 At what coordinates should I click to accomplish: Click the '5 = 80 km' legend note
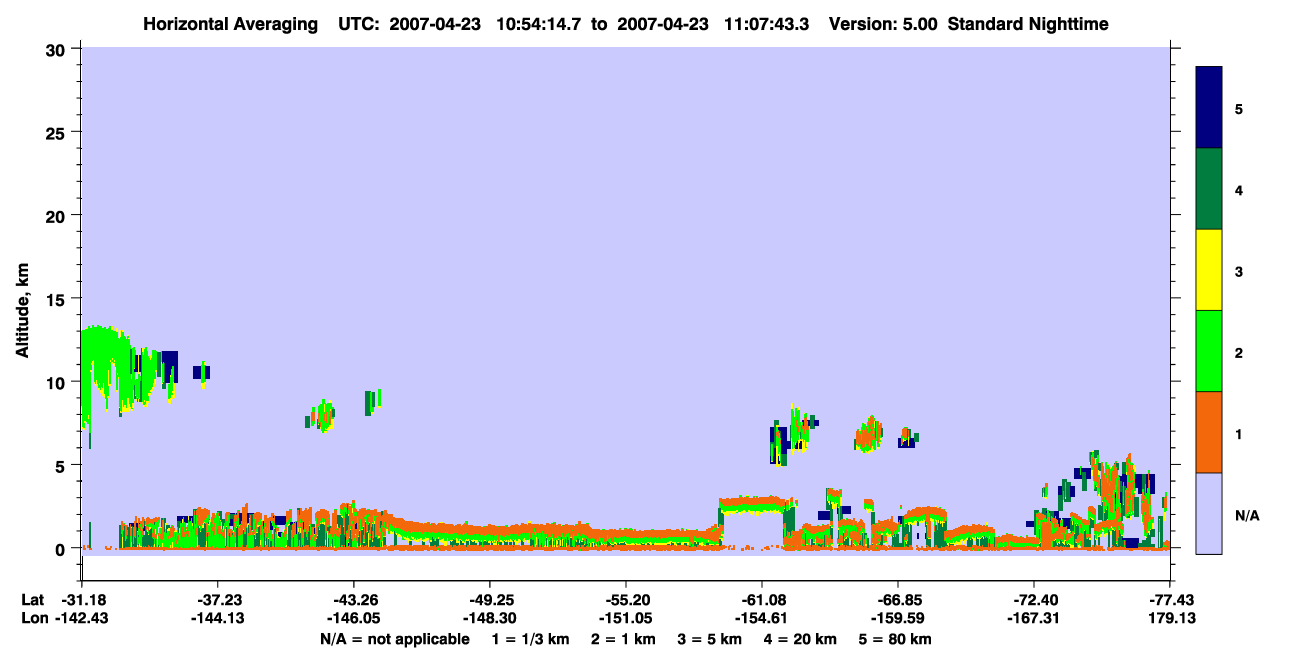point(894,639)
